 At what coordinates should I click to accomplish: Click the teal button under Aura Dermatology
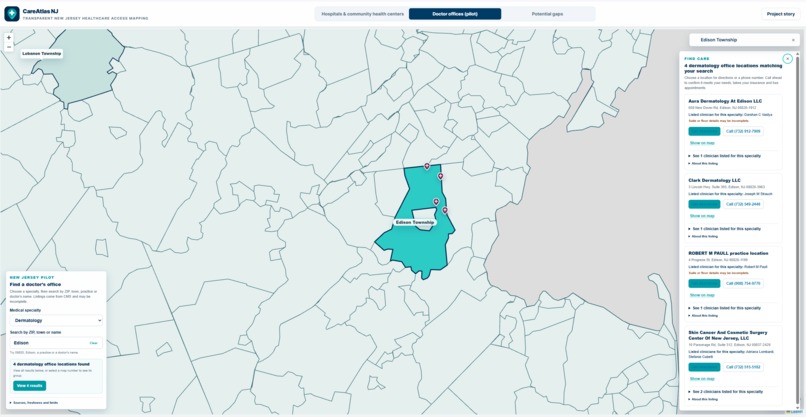(704, 131)
